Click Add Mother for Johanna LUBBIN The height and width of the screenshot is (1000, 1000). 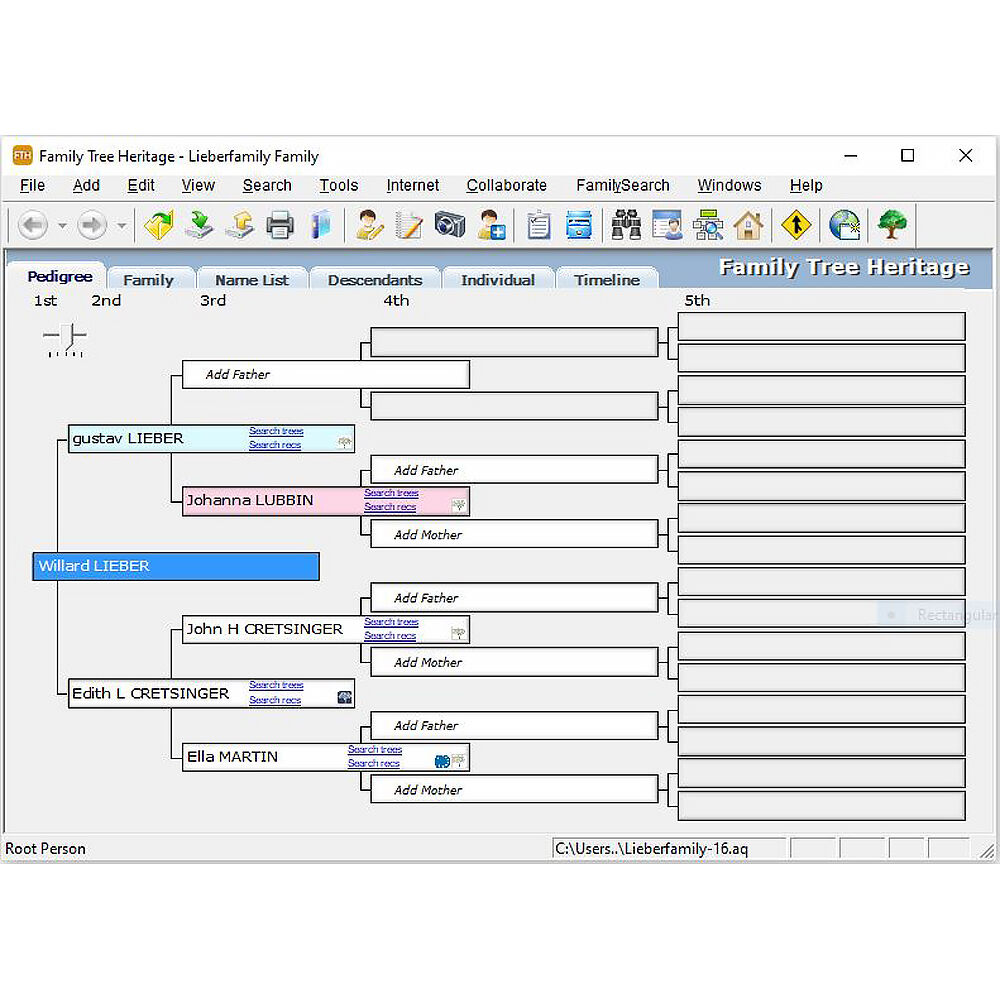click(x=514, y=534)
